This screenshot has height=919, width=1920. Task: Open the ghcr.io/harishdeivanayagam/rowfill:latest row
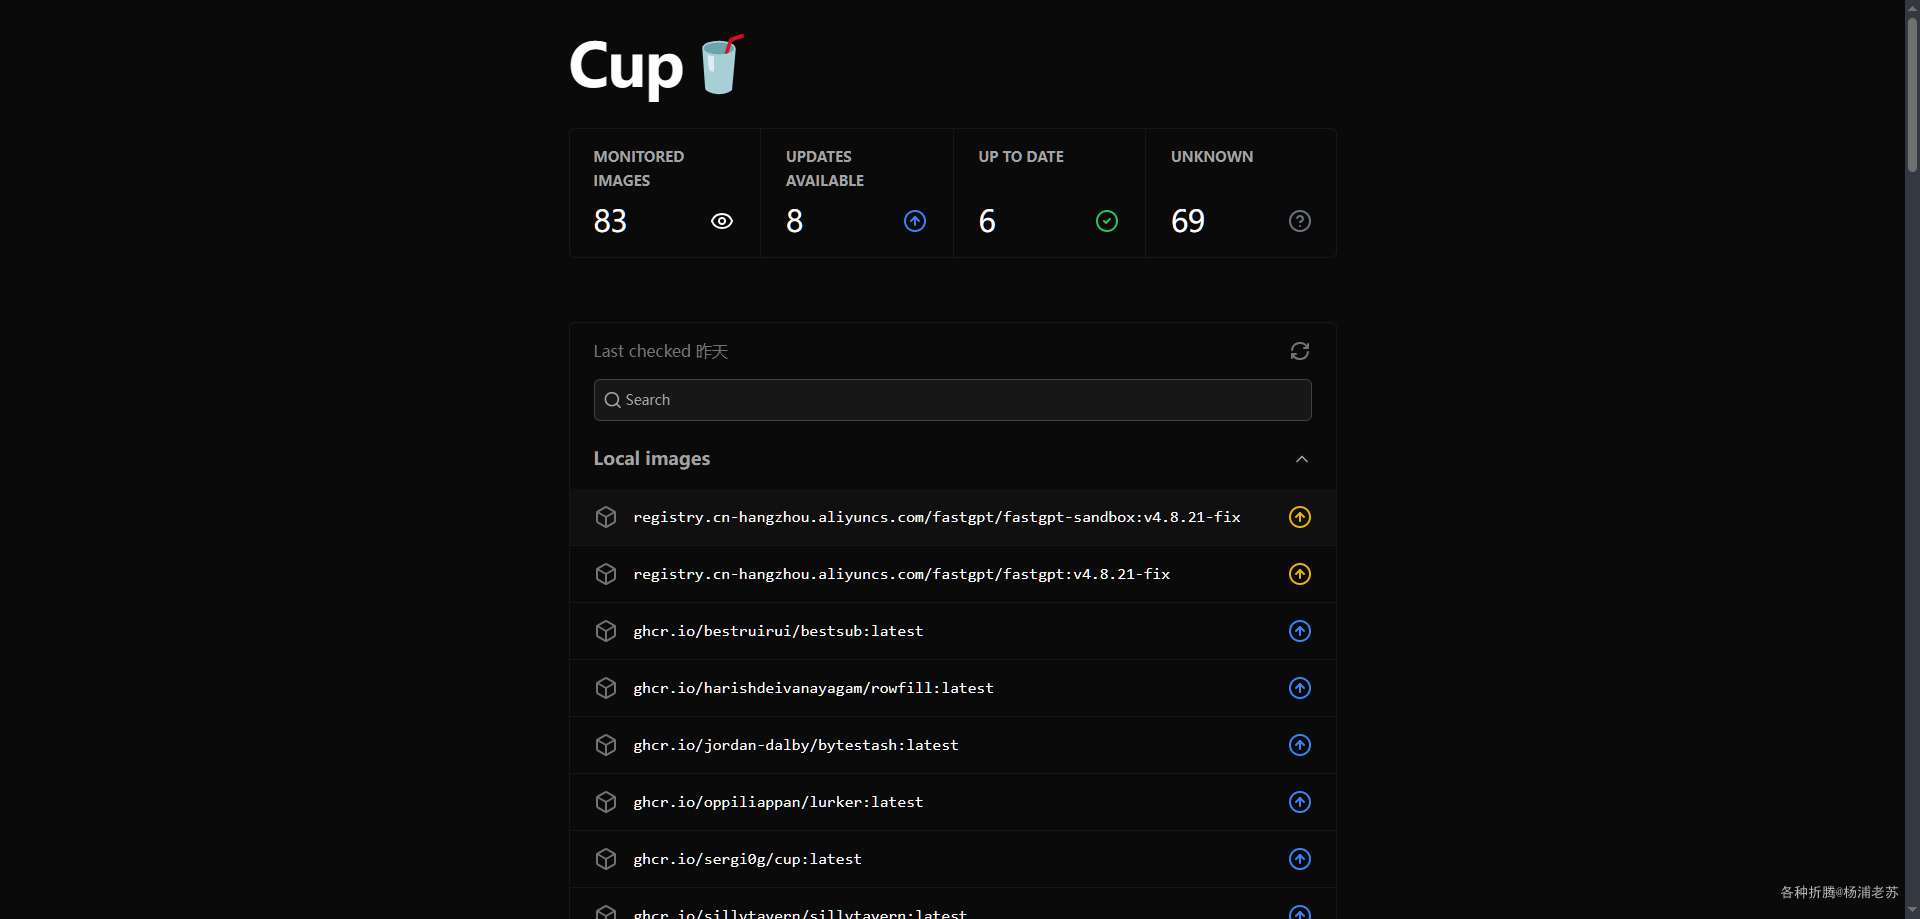pyautogui.click(x=952, y=688)
